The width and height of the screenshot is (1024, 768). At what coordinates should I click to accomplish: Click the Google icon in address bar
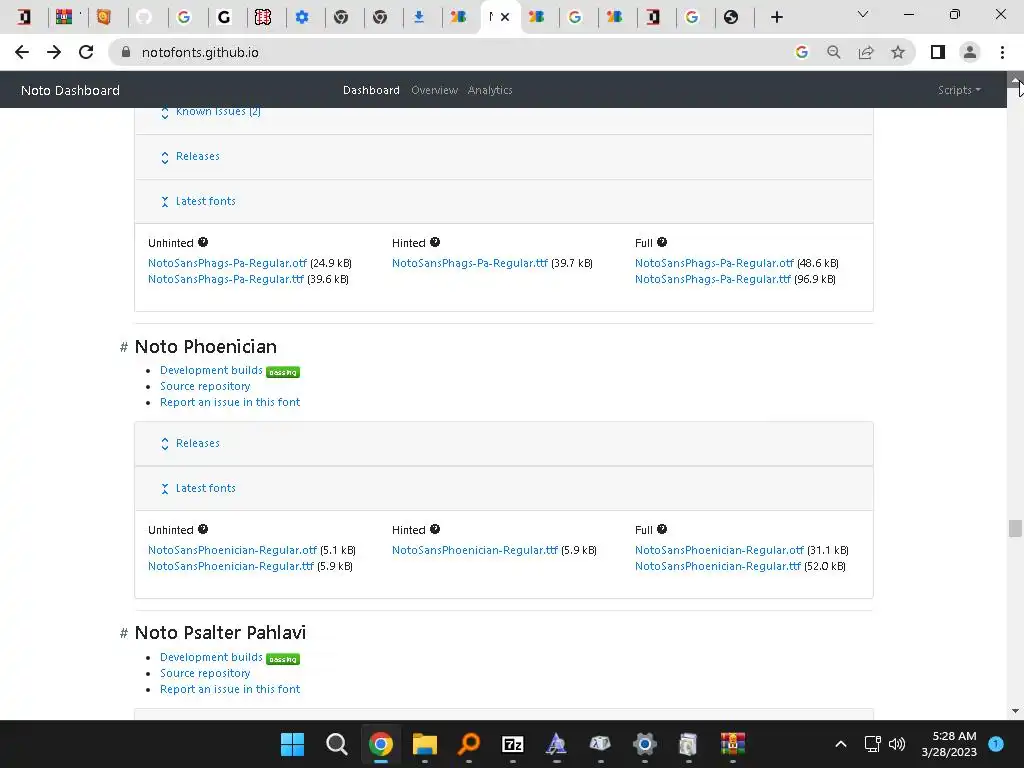coord(801,52)
